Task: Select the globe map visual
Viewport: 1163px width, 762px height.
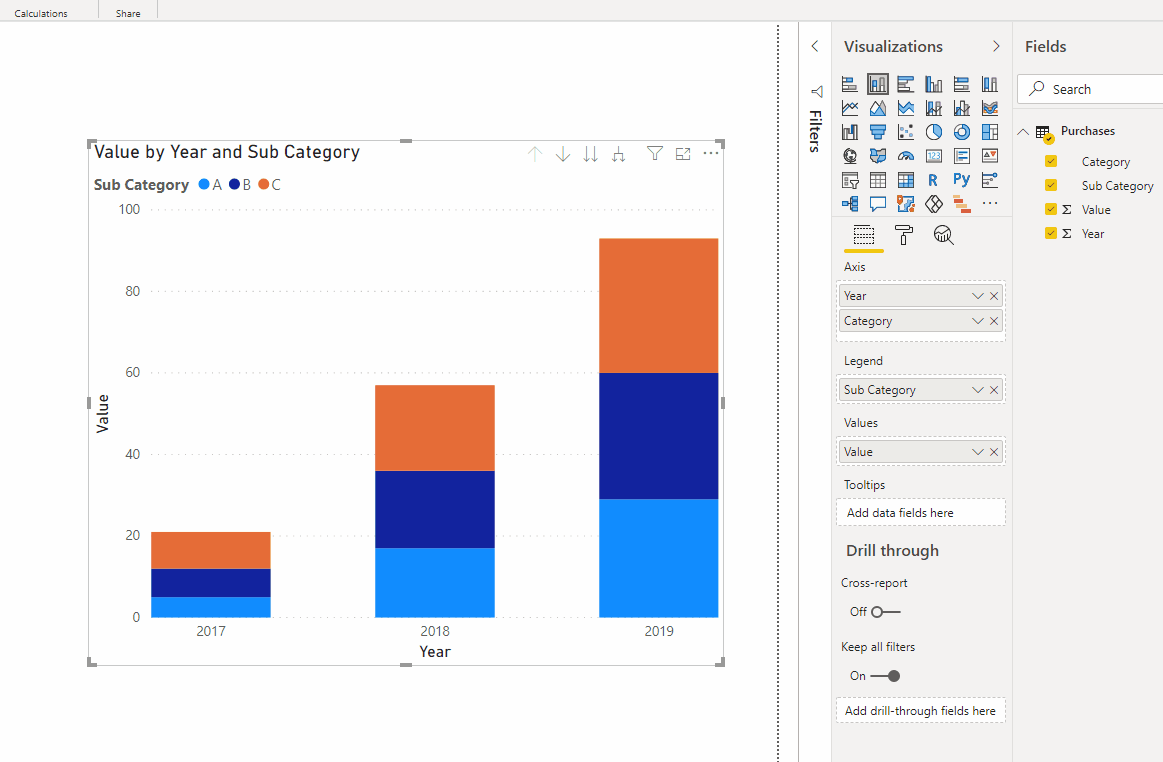Action: pos(850,156)
